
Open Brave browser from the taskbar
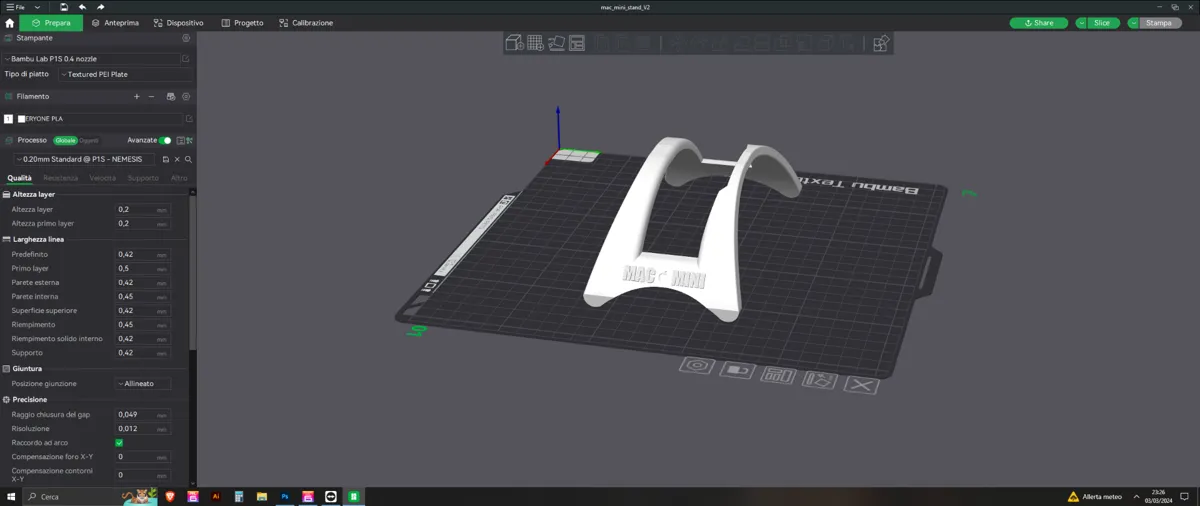[x=170, y=497]
